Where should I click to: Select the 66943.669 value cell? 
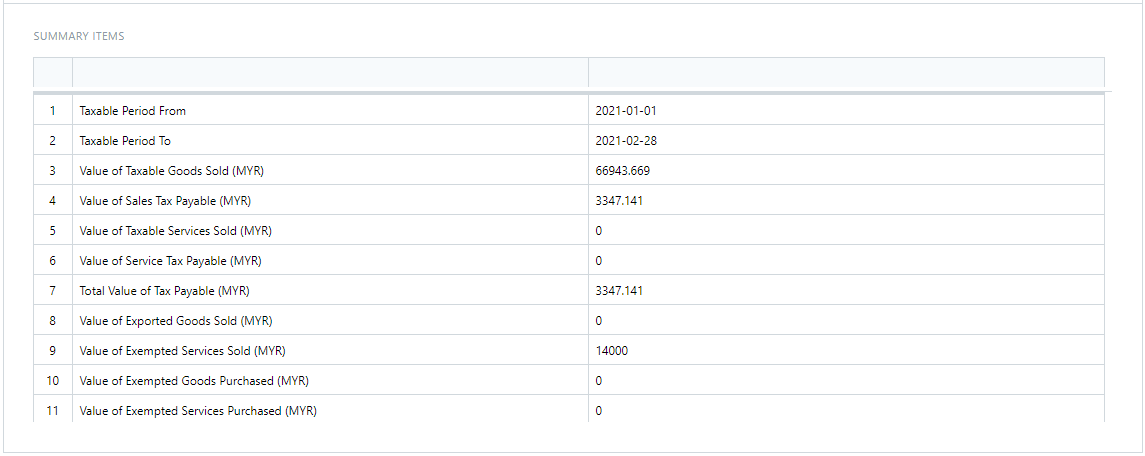pos(623,171)
